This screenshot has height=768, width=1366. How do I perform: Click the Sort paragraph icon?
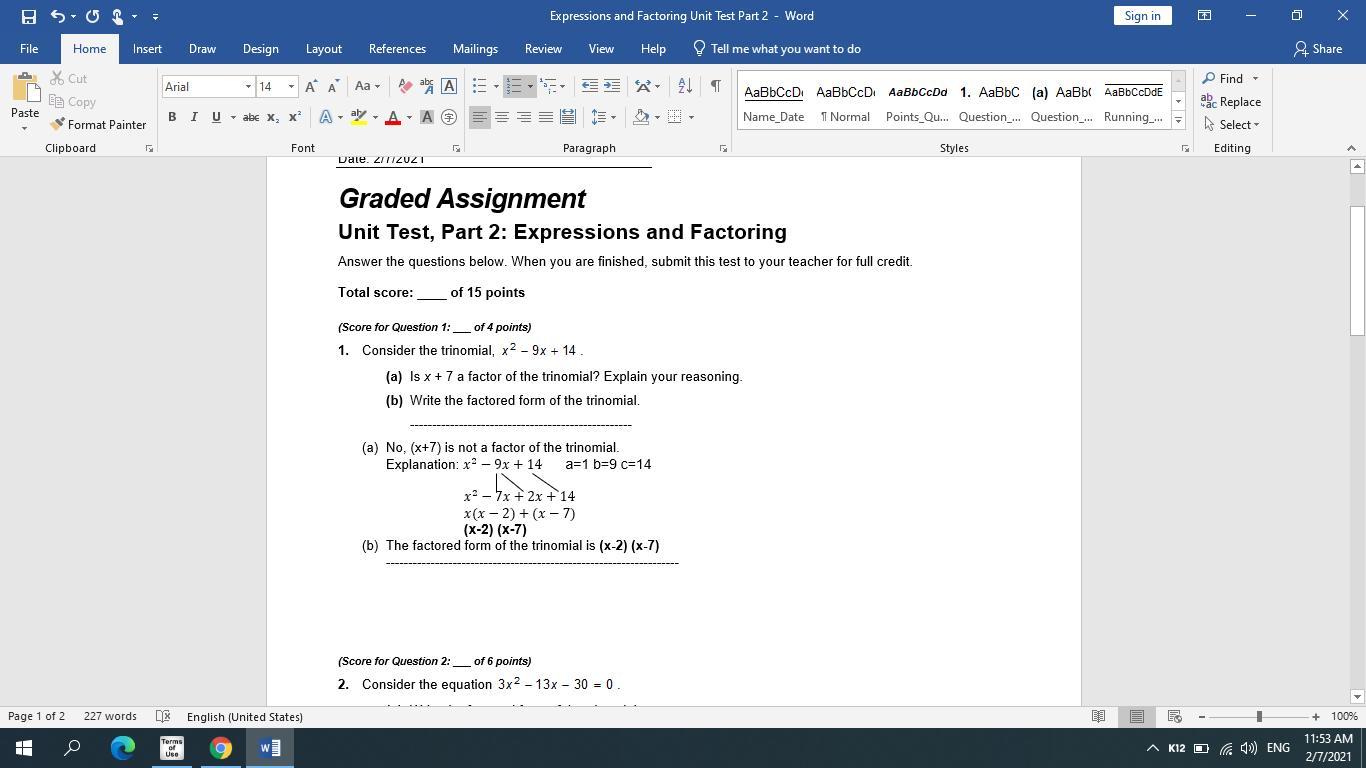(684, 87)
